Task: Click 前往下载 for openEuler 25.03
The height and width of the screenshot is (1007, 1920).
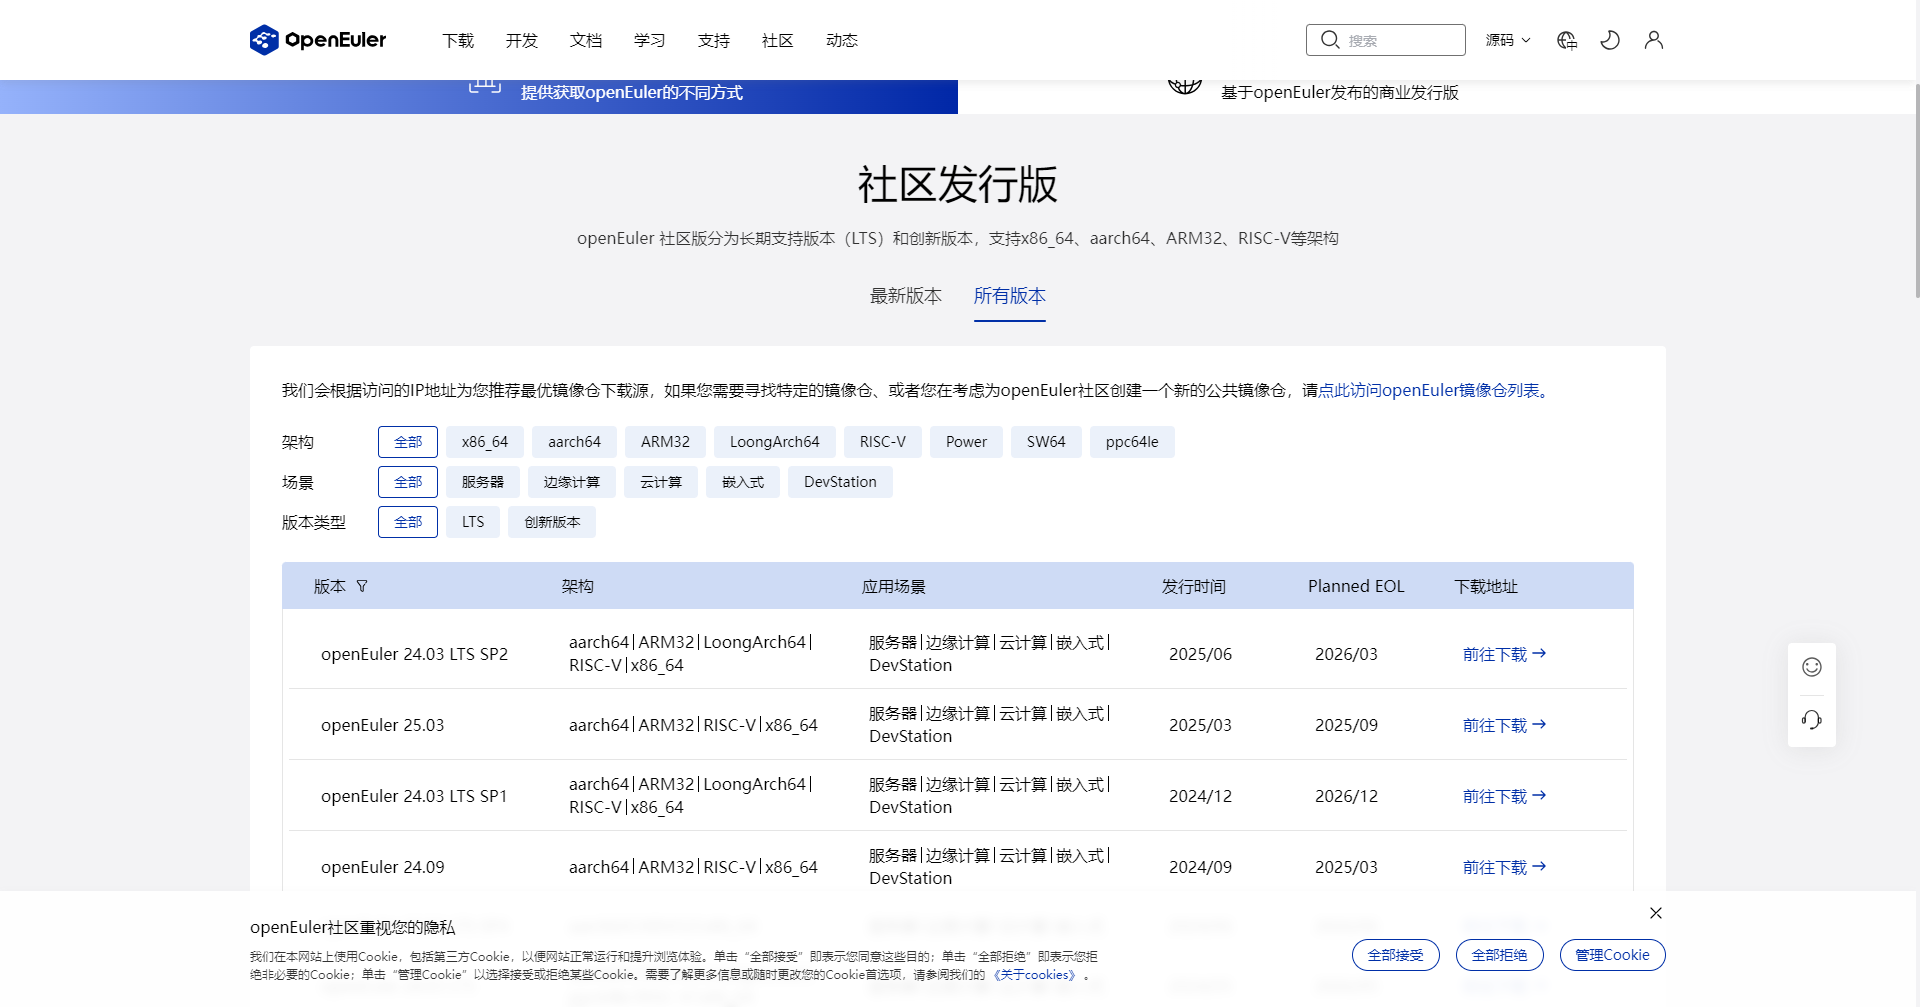Action: coord(1494,724)
